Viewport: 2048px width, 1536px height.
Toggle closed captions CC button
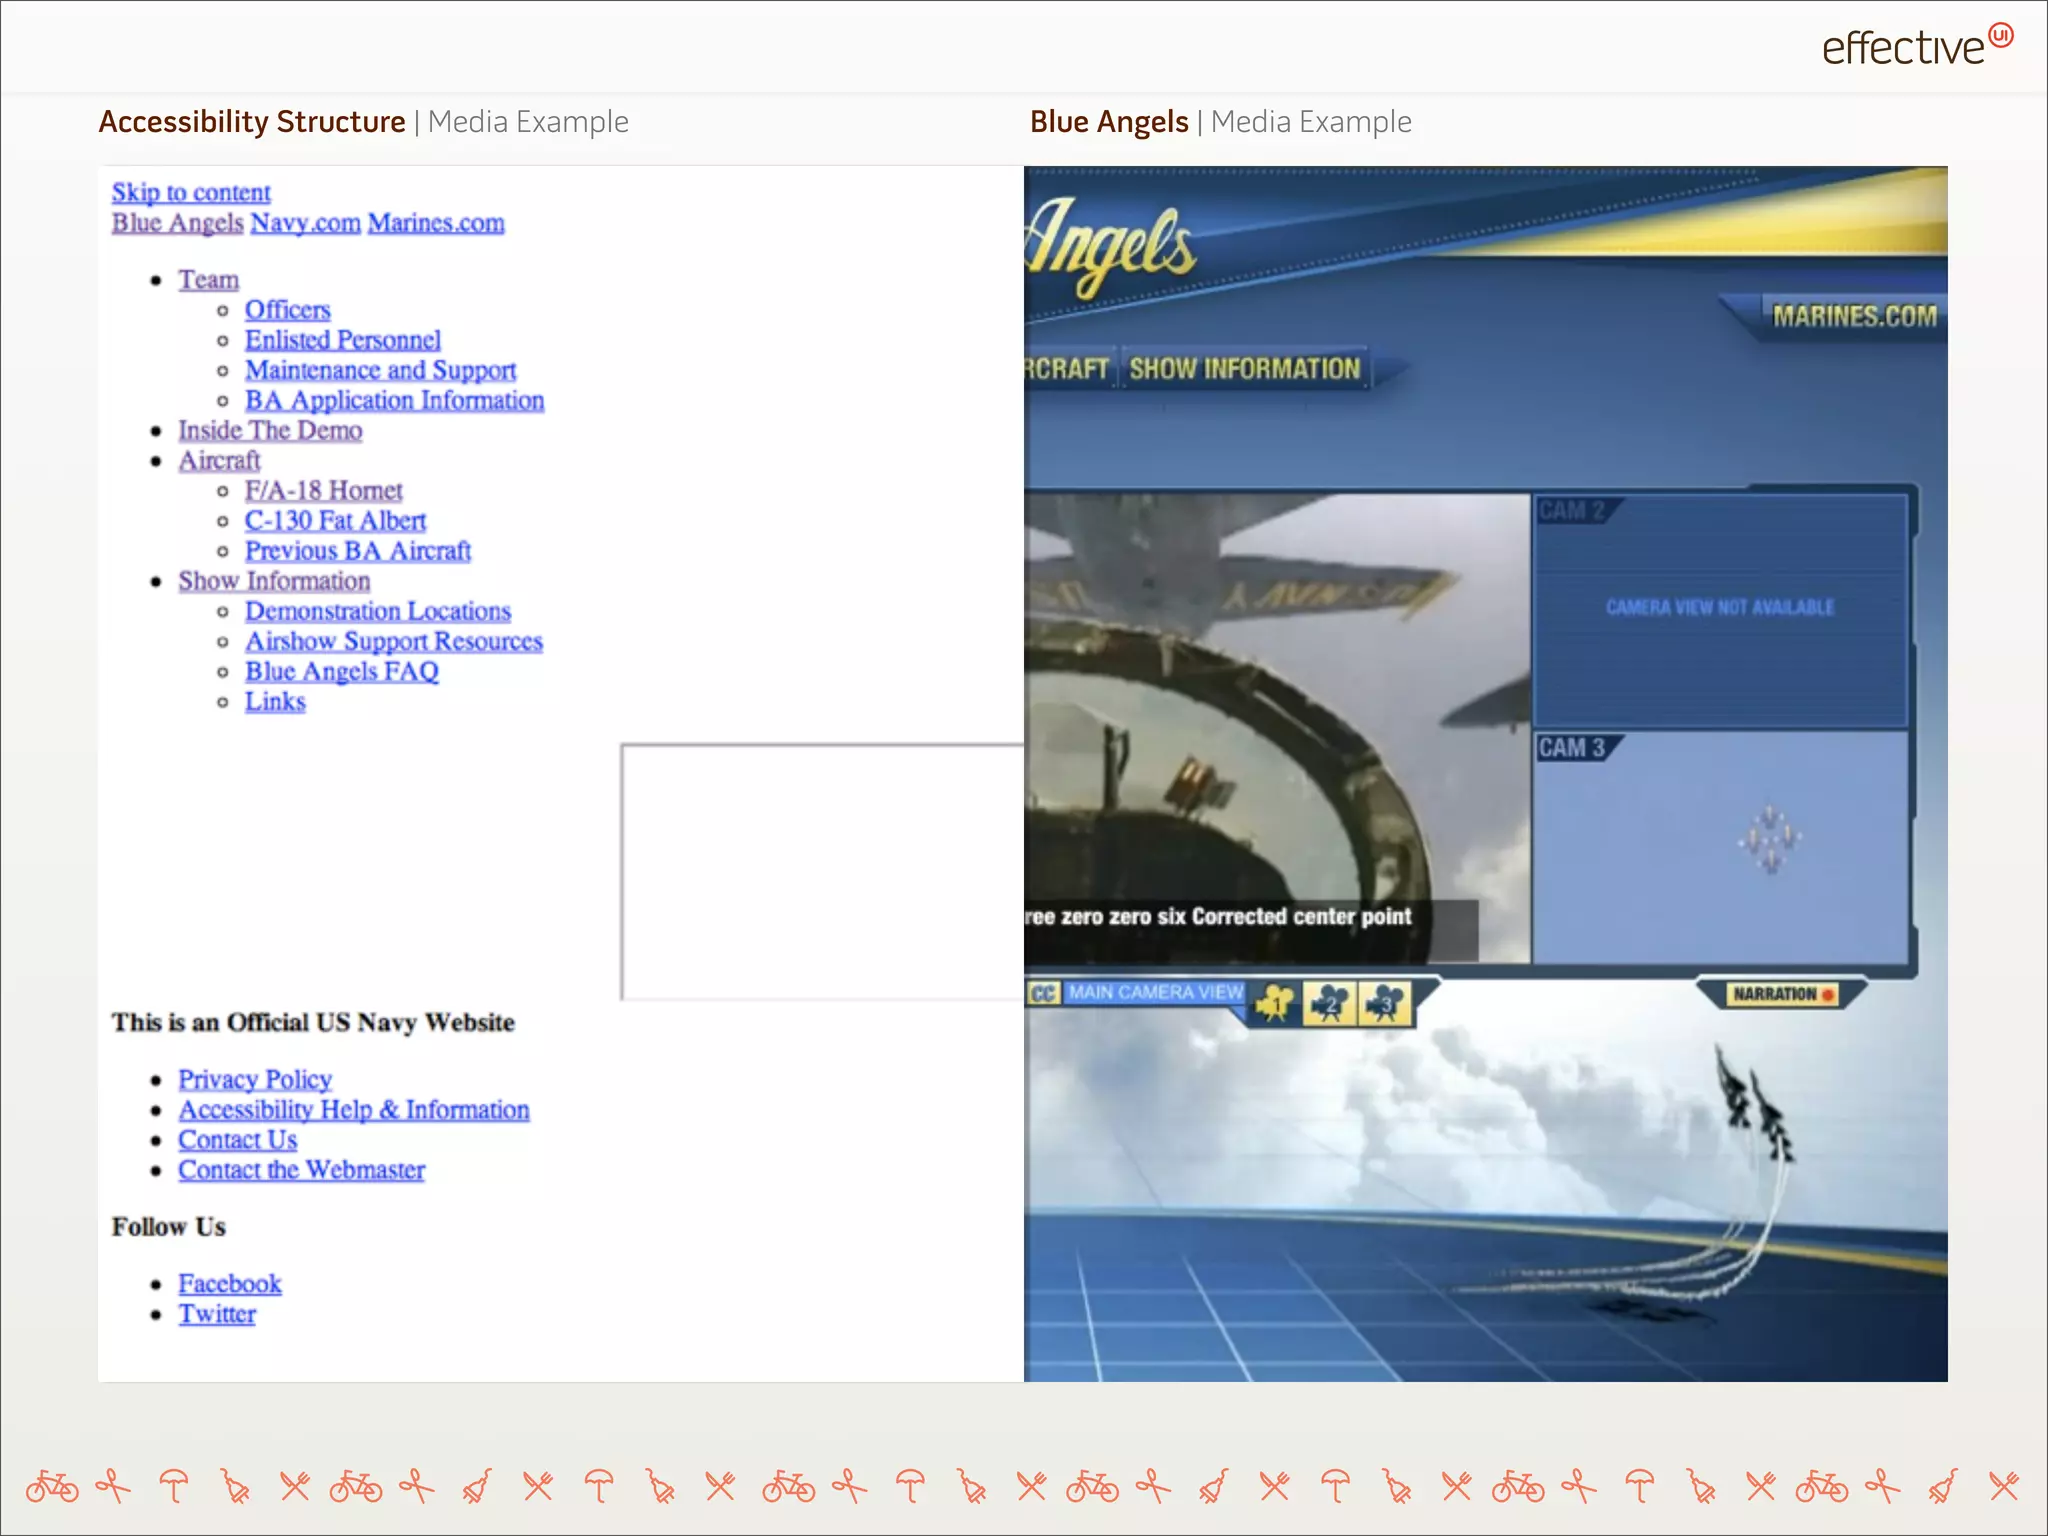pos(1043,993)
